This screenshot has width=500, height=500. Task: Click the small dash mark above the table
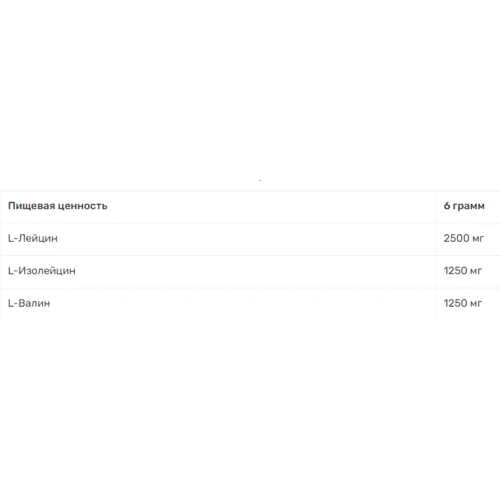pos(260,180)
